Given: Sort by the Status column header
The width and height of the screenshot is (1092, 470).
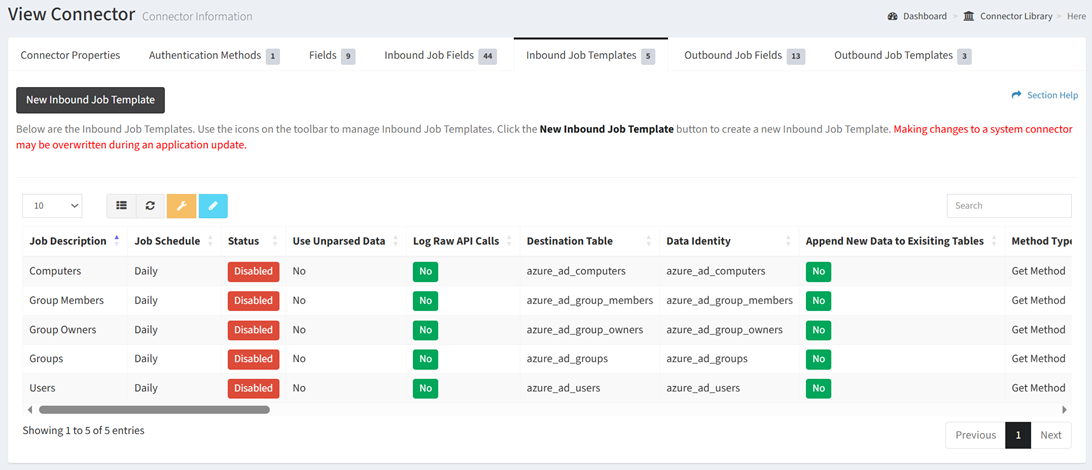Looking at the screenshot, I should click(x=244, y=241).
